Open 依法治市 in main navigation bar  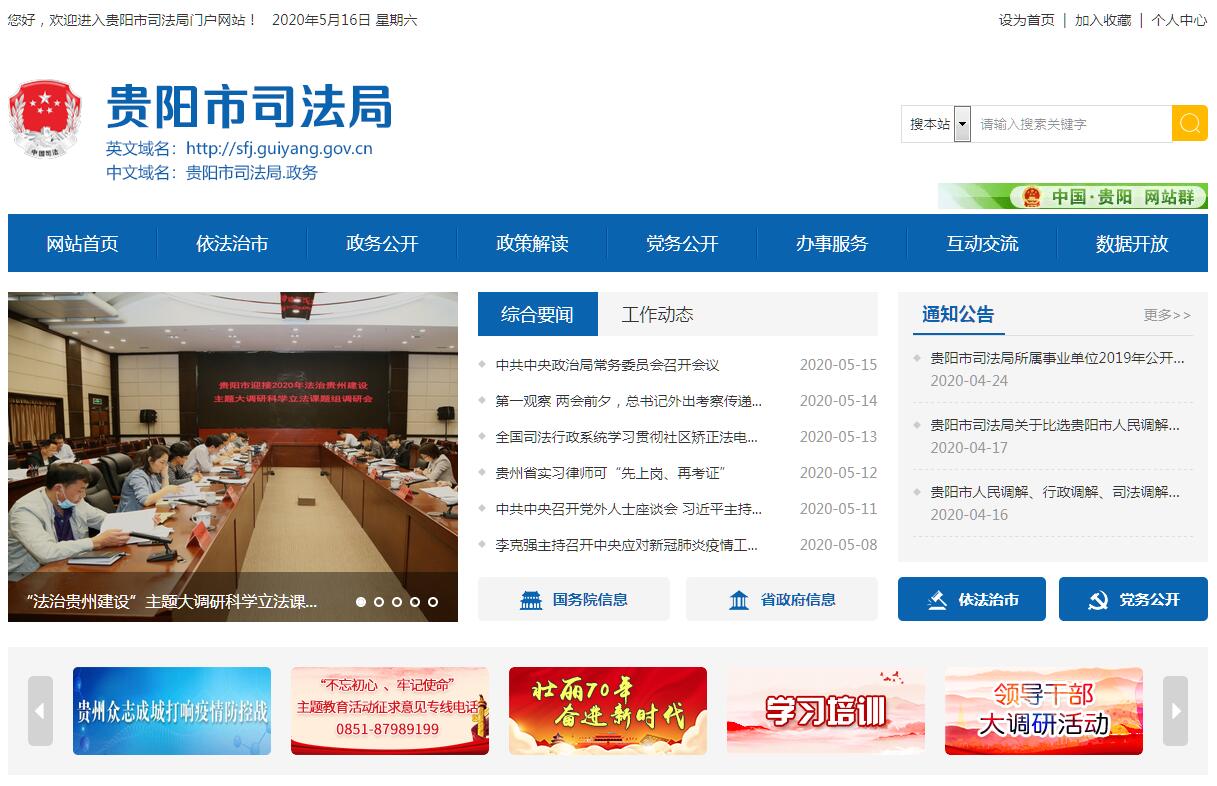232,243
